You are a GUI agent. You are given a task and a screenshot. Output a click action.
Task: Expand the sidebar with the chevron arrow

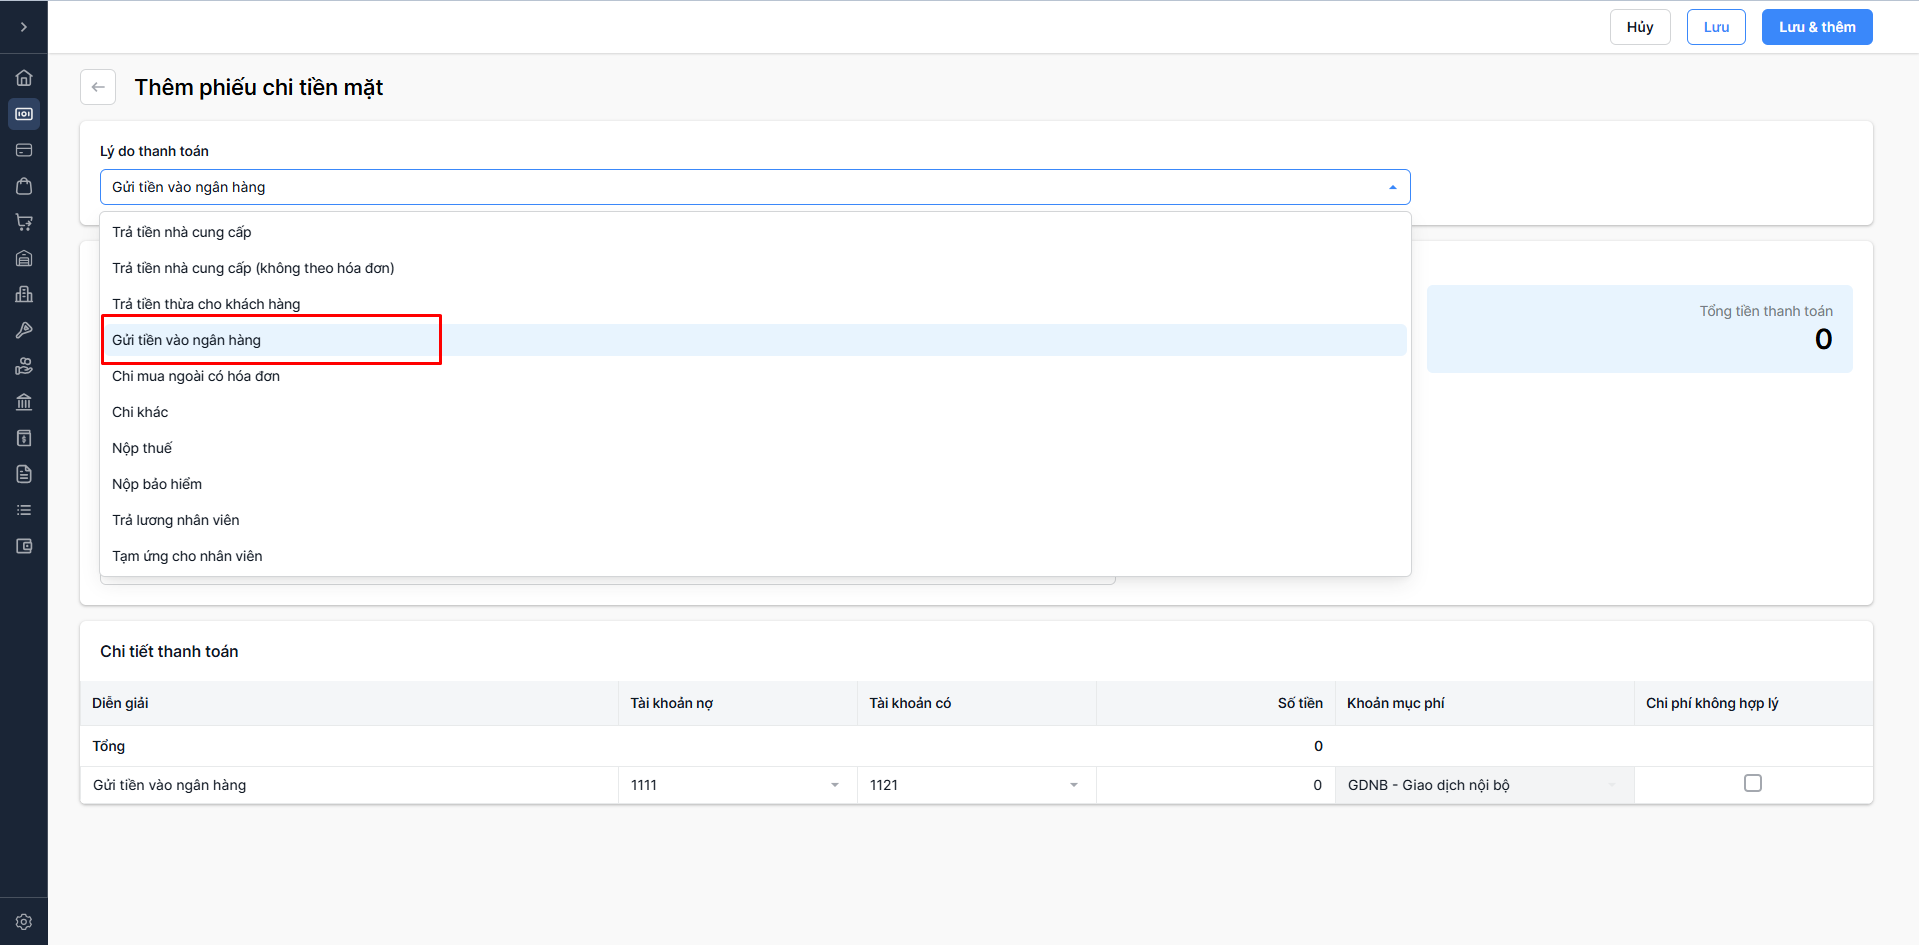[24, 27]
